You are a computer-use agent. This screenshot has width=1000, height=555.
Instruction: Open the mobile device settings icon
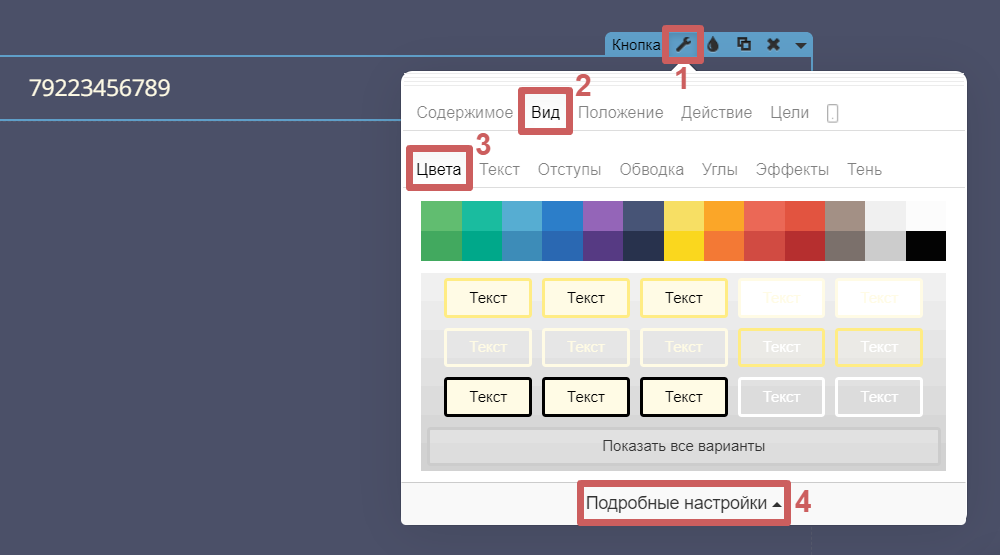coord(832,113)
